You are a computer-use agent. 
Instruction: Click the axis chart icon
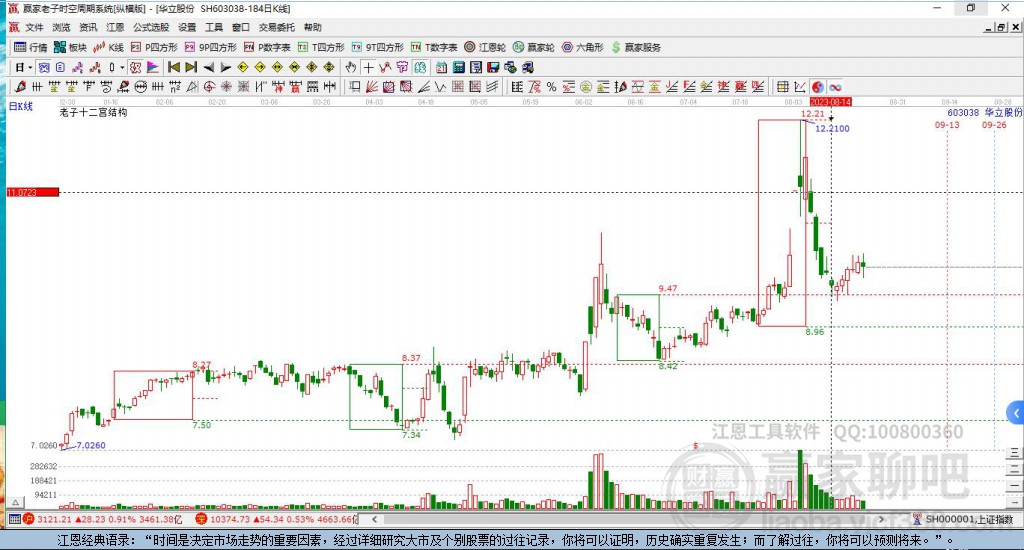click(x=799, y=87)
